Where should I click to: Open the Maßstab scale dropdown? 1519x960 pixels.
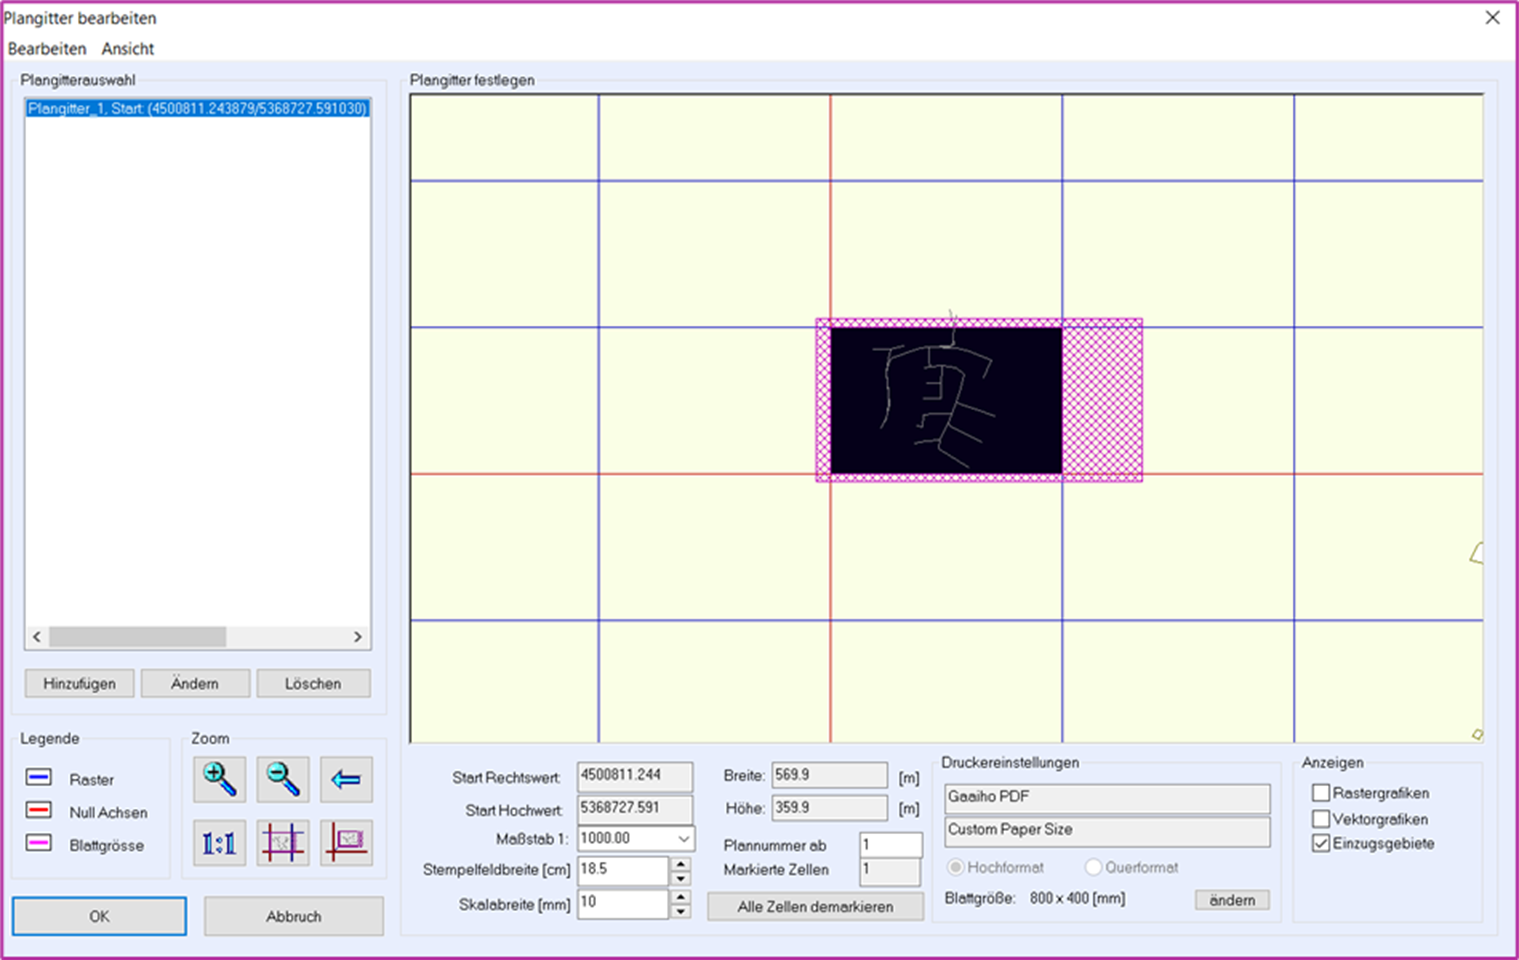(683, 839)
